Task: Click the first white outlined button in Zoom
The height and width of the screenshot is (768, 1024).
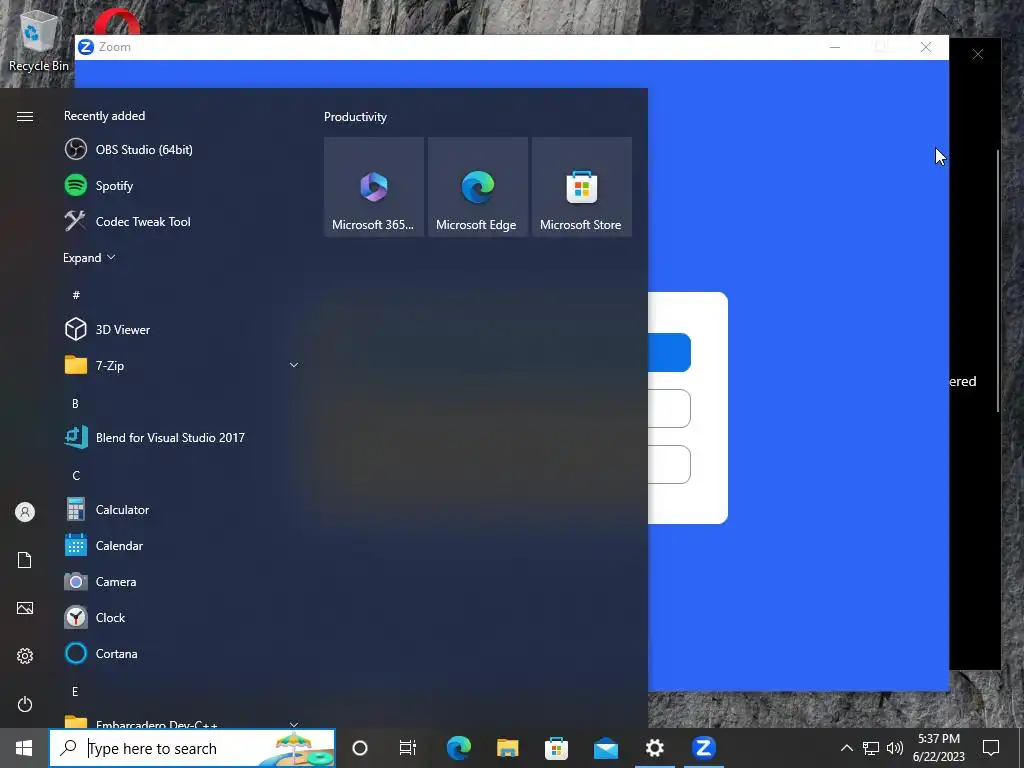Action: 669,408
